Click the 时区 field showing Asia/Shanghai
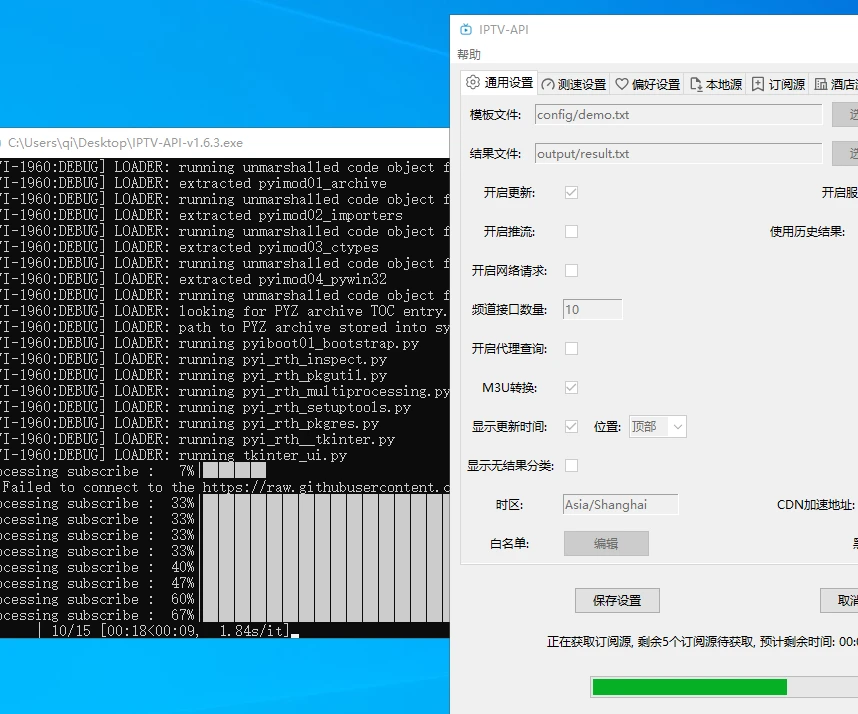The height and width of the screenshot is (714, 858). click(620, 505)
